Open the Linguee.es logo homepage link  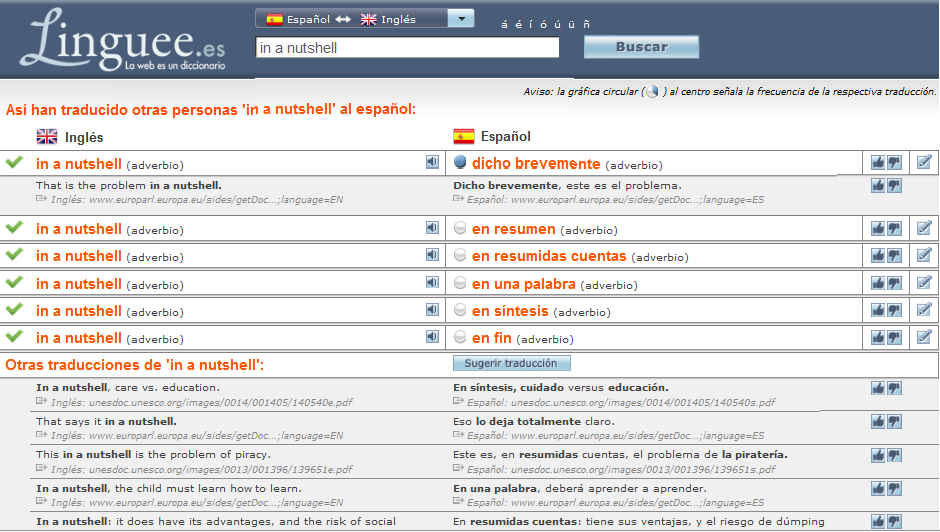[x=123, y=40]
